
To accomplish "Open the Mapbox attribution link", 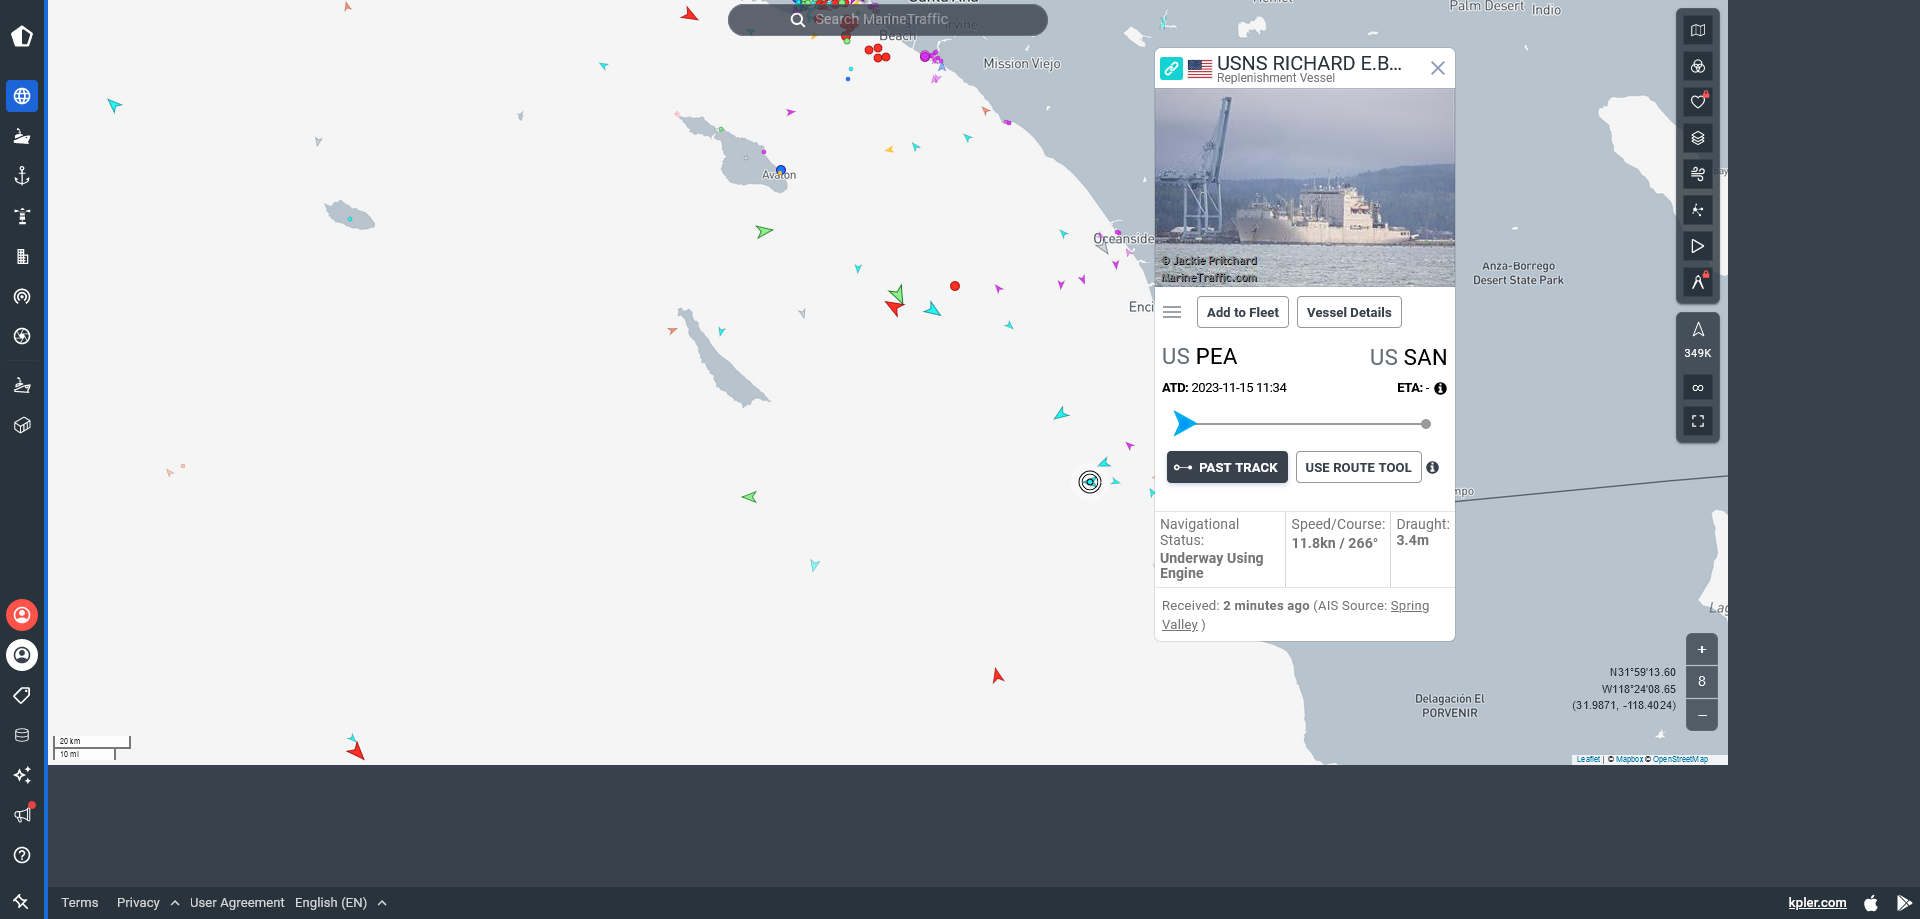I will point(1630,759).
